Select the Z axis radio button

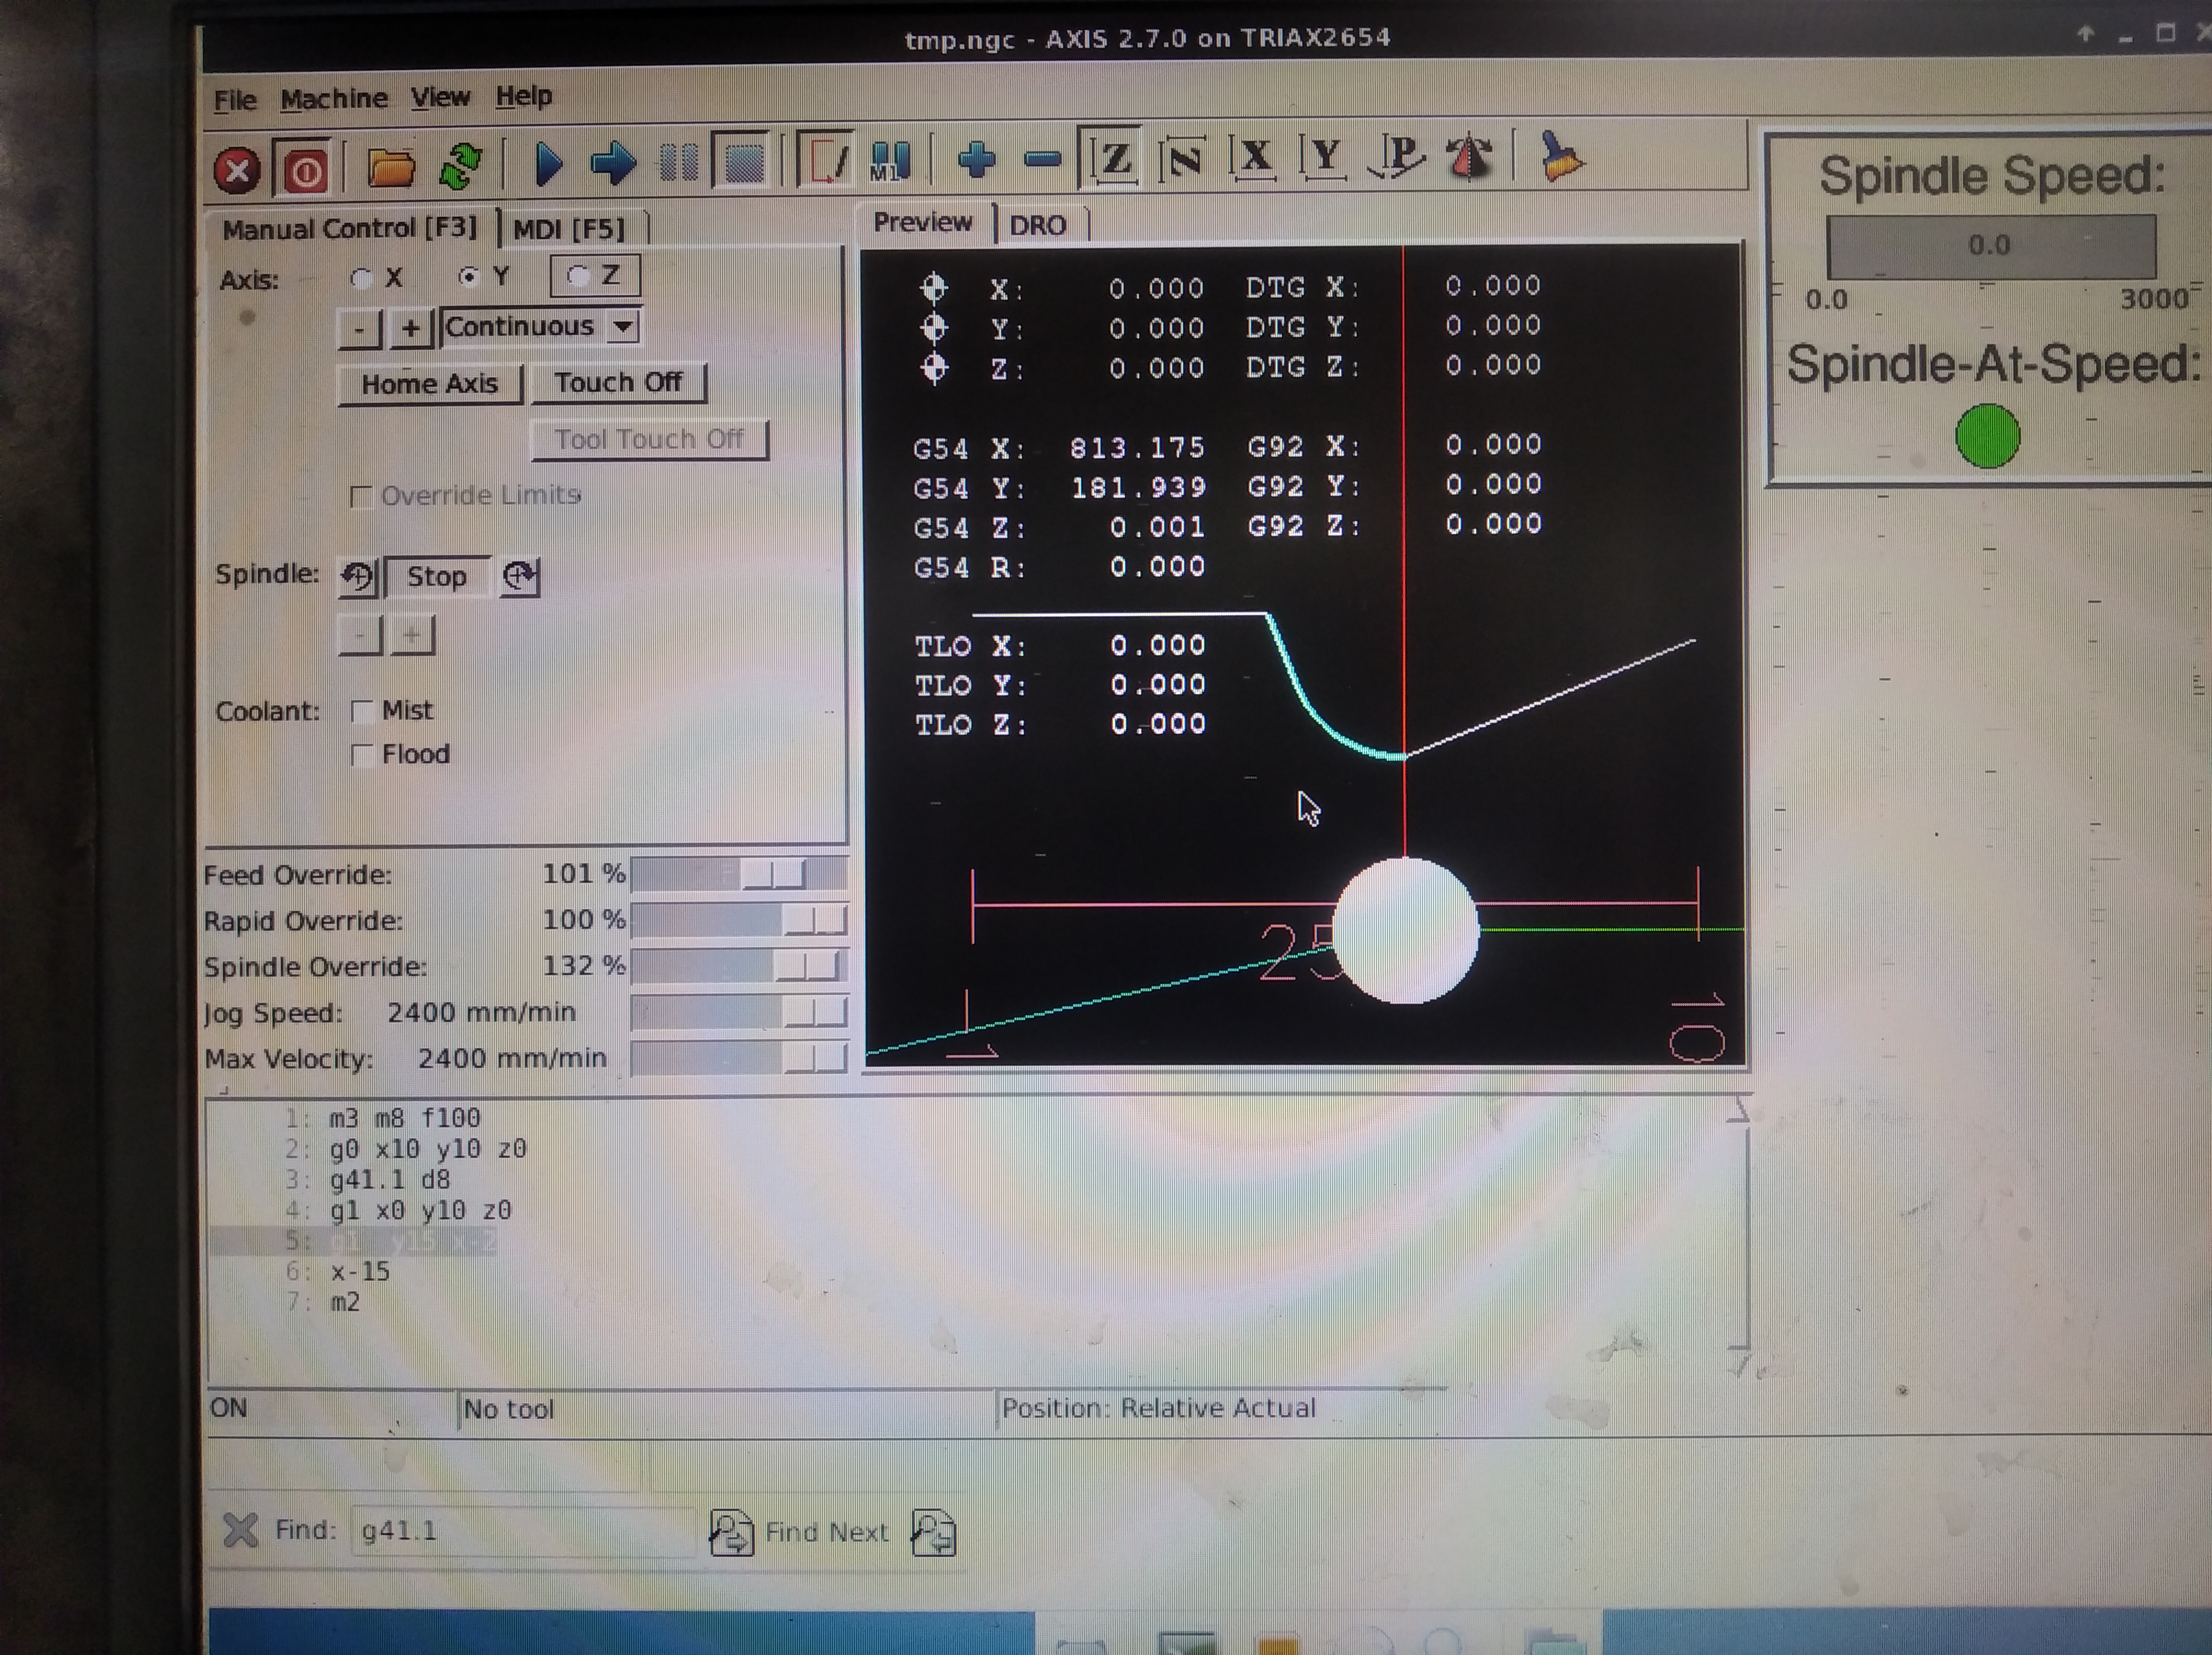click(578, 276)
